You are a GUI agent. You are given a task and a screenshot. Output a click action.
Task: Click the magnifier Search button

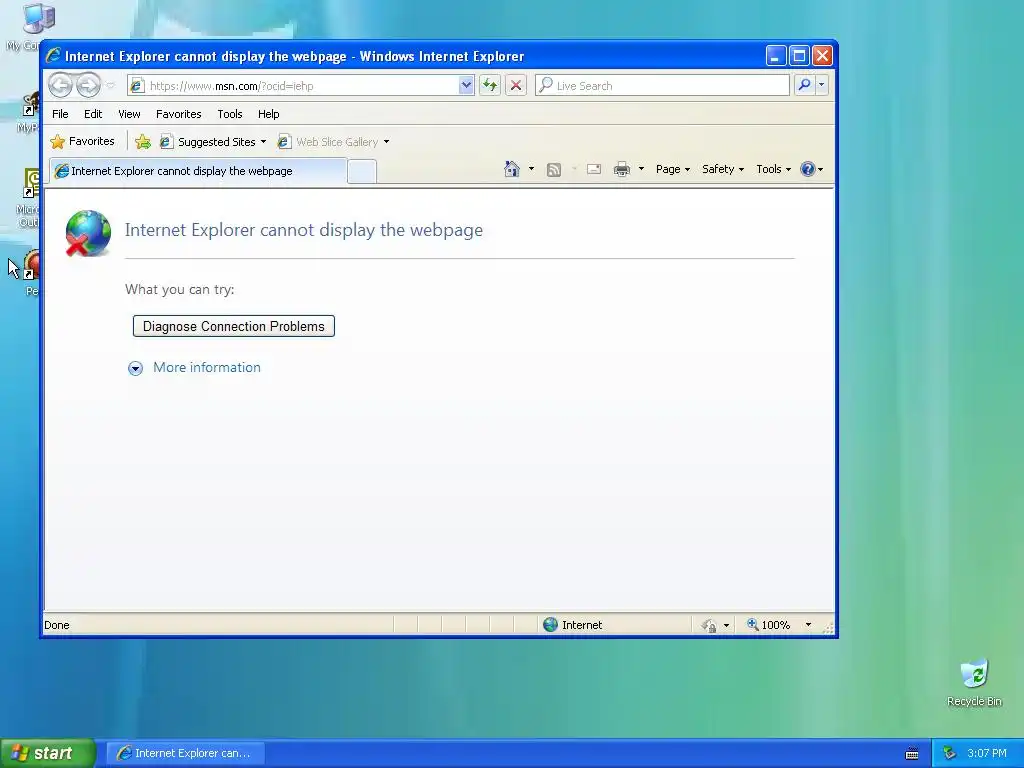tap(805, 85)
